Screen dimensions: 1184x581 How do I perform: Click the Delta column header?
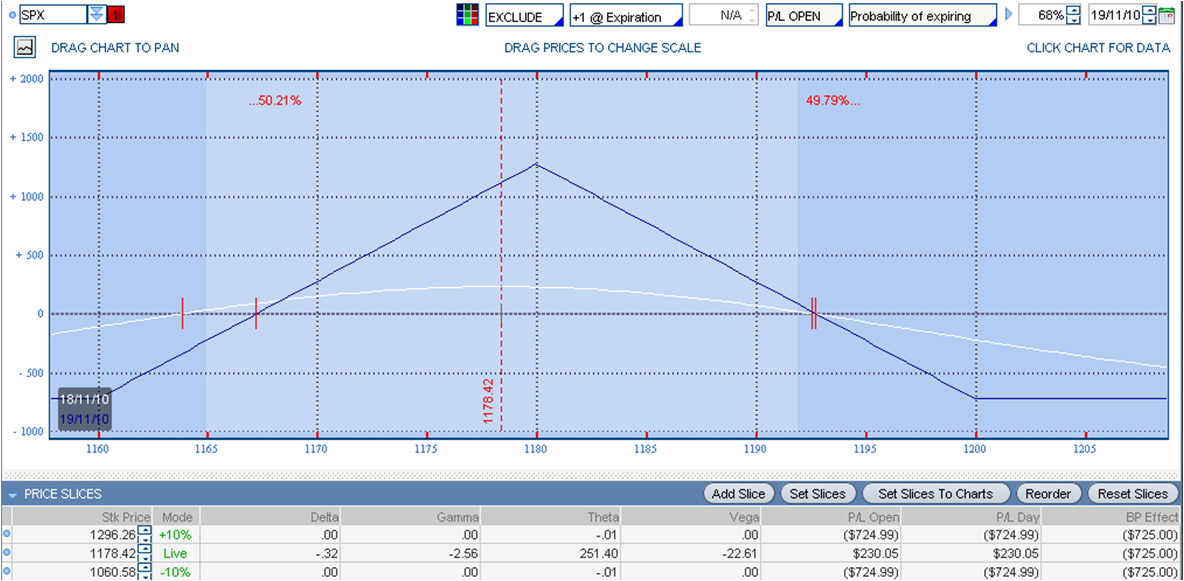tap(270, 517)
